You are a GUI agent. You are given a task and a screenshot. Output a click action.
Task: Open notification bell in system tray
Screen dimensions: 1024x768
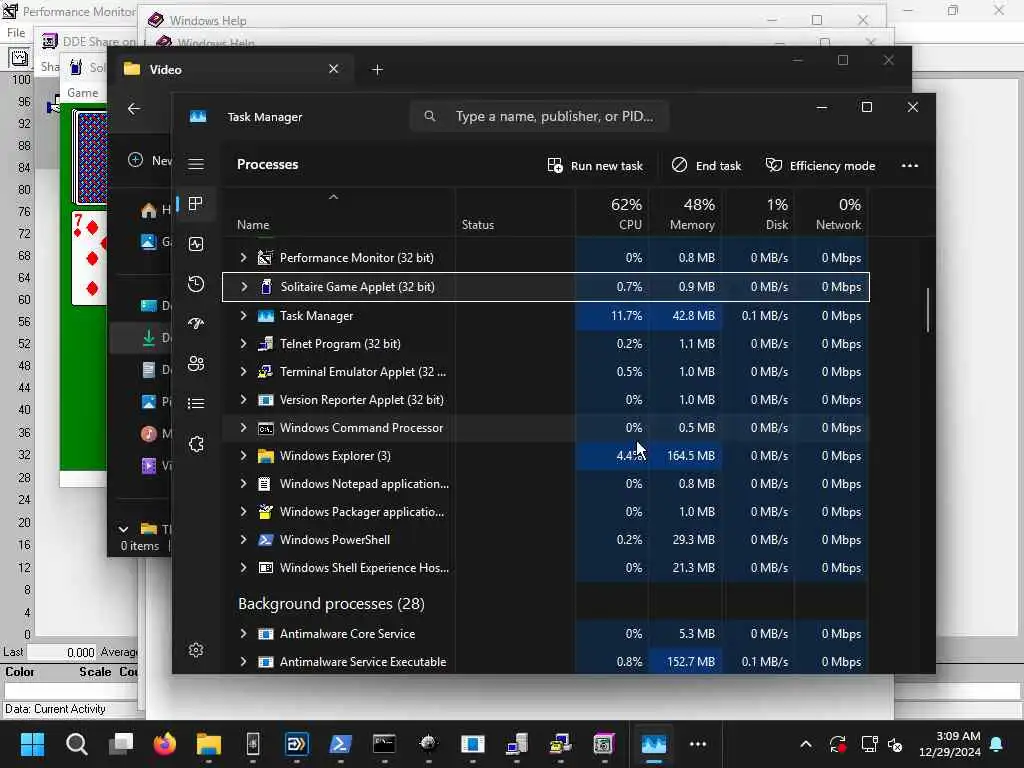pos(997,744)
